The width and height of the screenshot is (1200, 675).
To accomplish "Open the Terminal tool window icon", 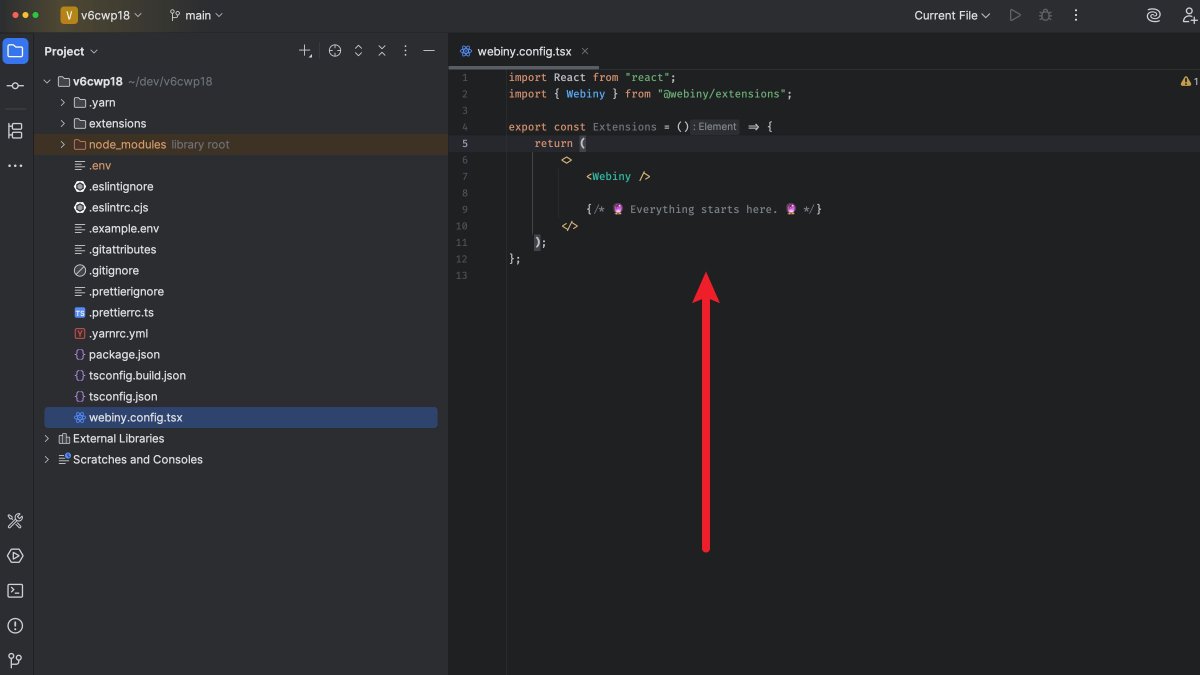I will [x=15, y=590].
